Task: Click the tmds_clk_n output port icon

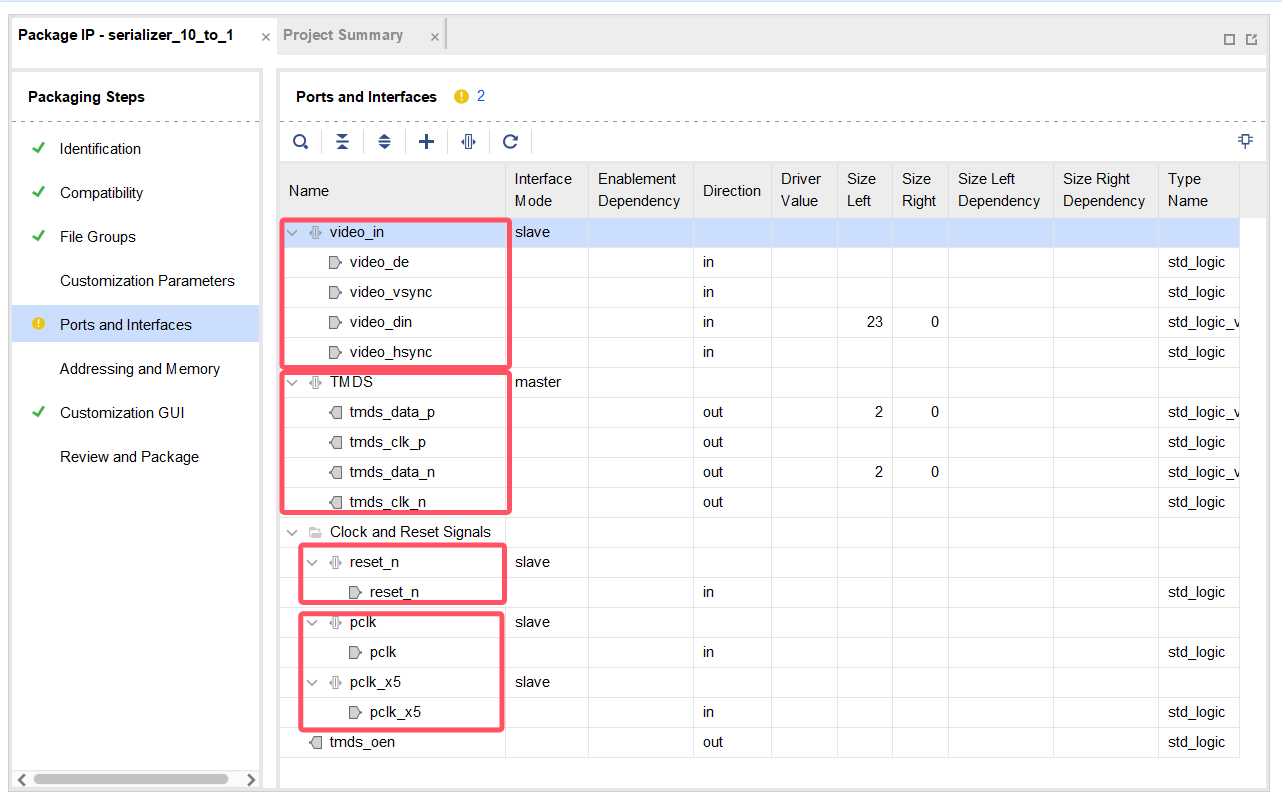Action: point(335,502)
